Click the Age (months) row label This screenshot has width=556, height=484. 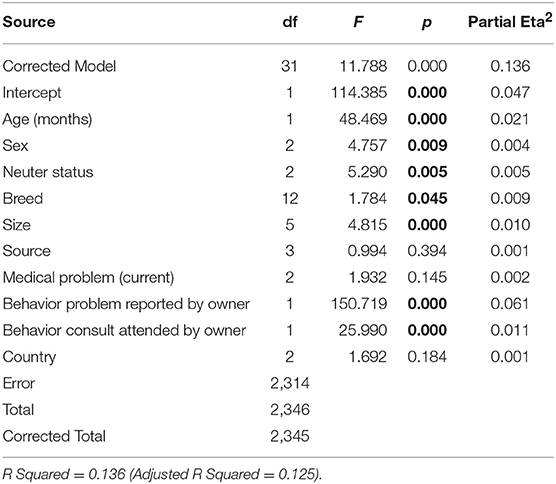[47, 119]
